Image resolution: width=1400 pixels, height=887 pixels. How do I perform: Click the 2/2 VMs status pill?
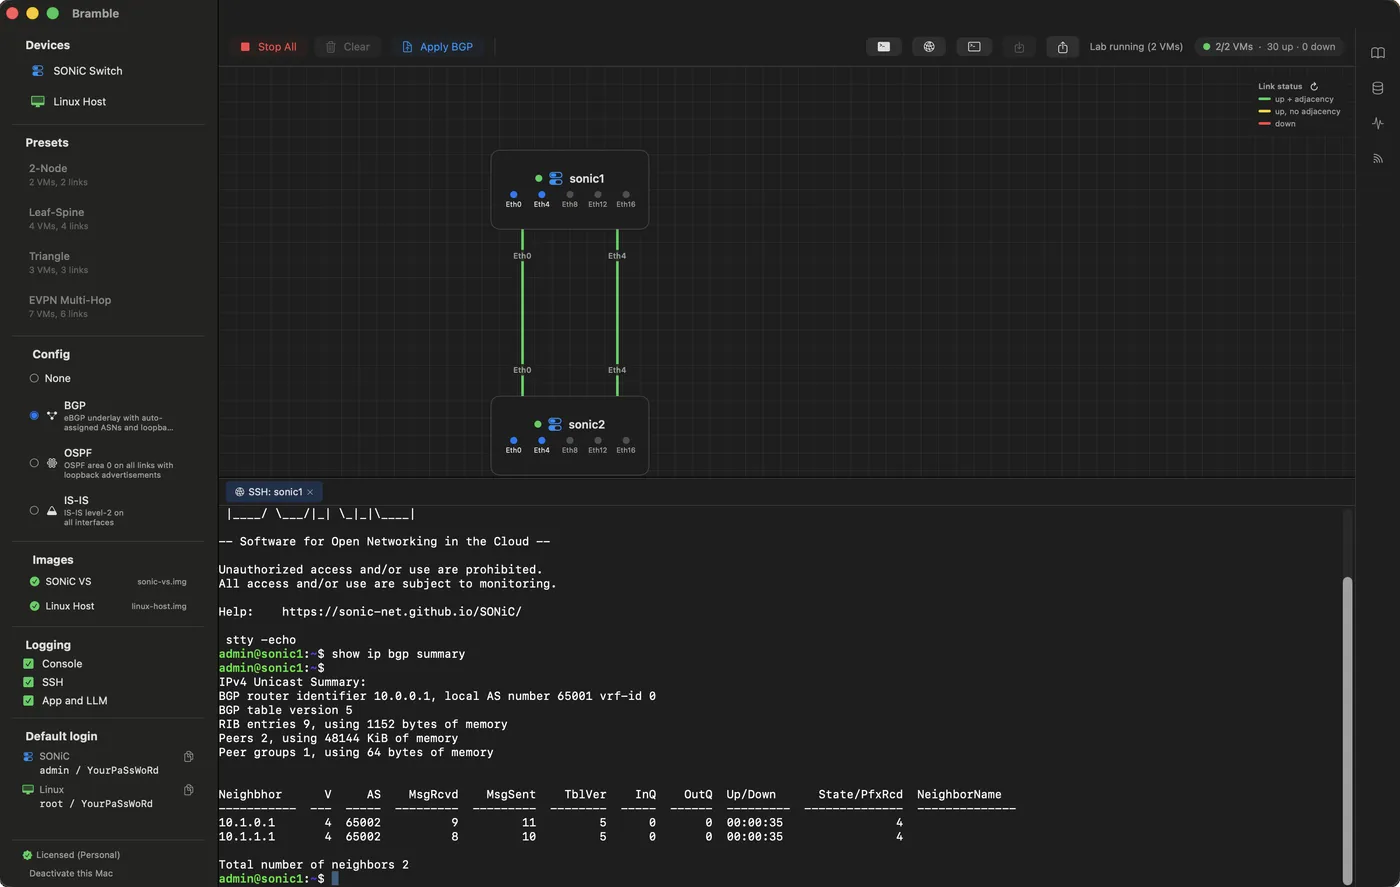coord(1269,47)
